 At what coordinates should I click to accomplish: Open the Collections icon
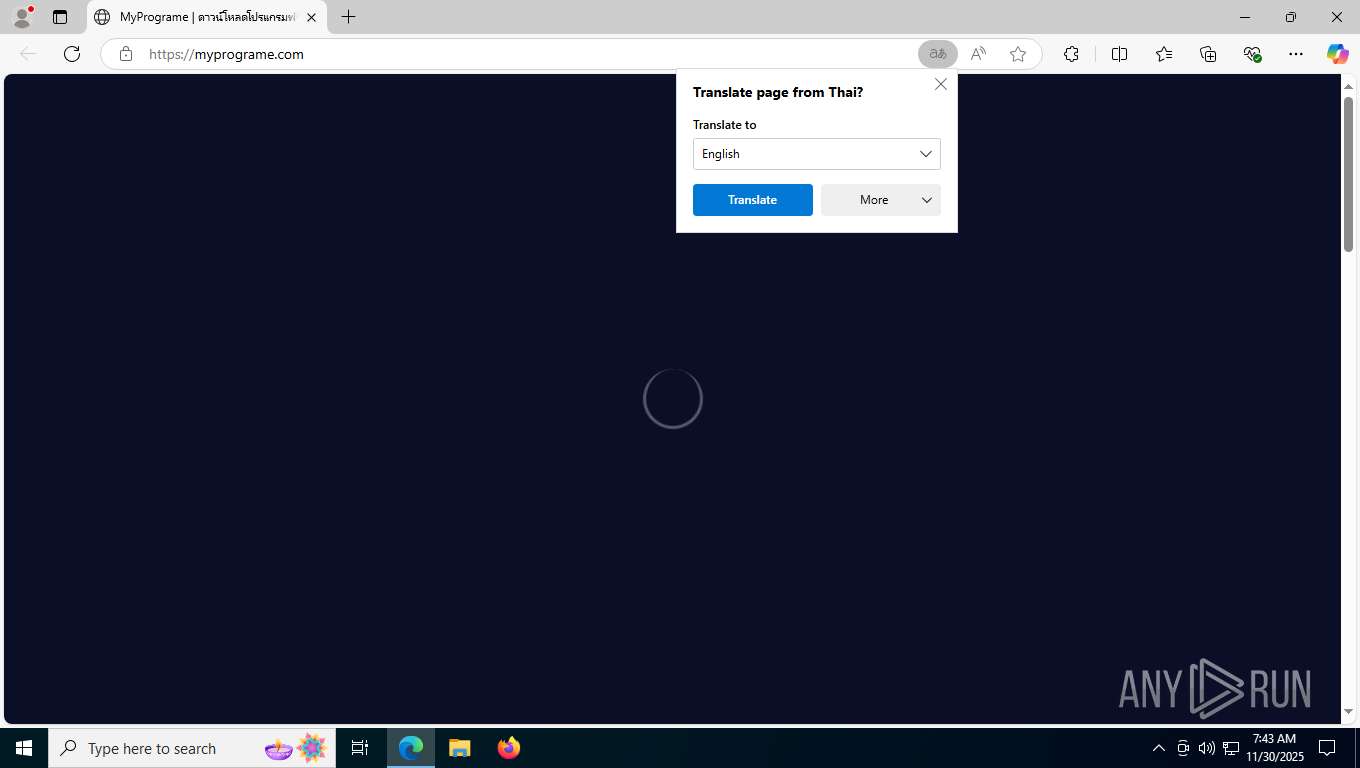click(1208, 54)
